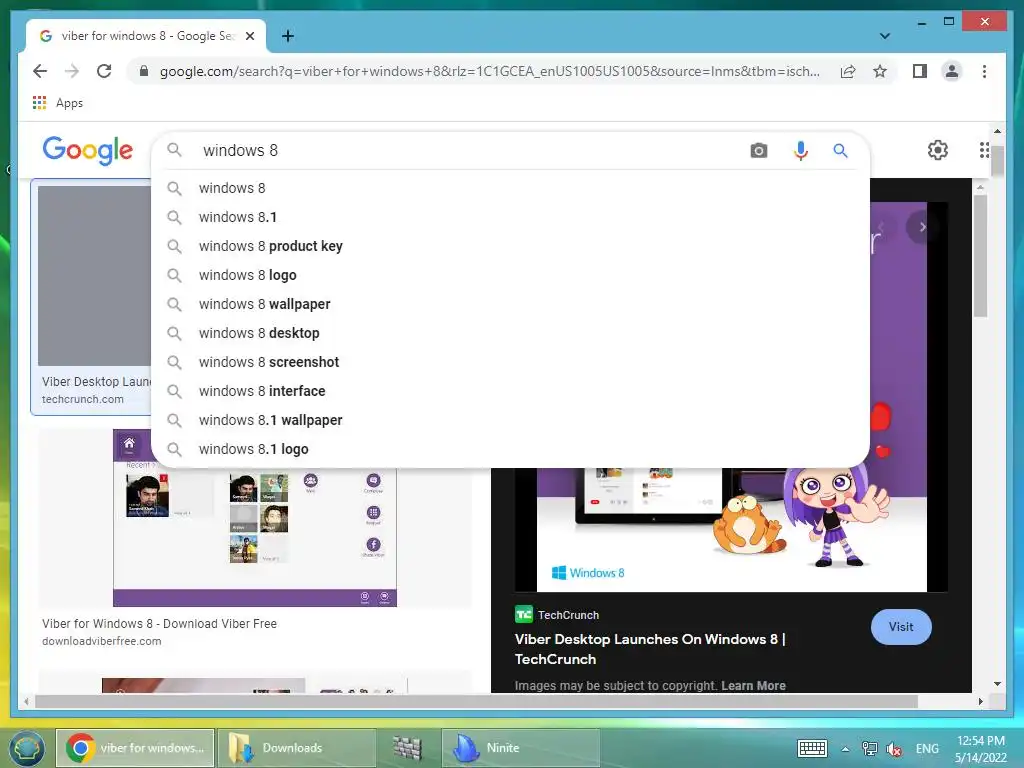Select the 'windows 8.1' suggestion
1024x768 pixels.
(510, 217)
